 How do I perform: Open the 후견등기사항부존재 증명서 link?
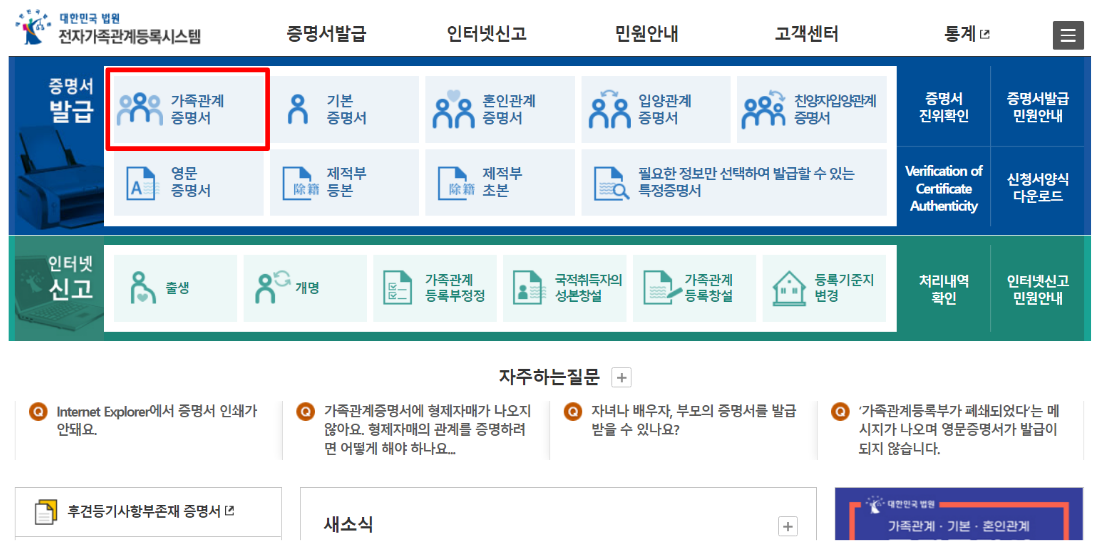tap(151, 511)
